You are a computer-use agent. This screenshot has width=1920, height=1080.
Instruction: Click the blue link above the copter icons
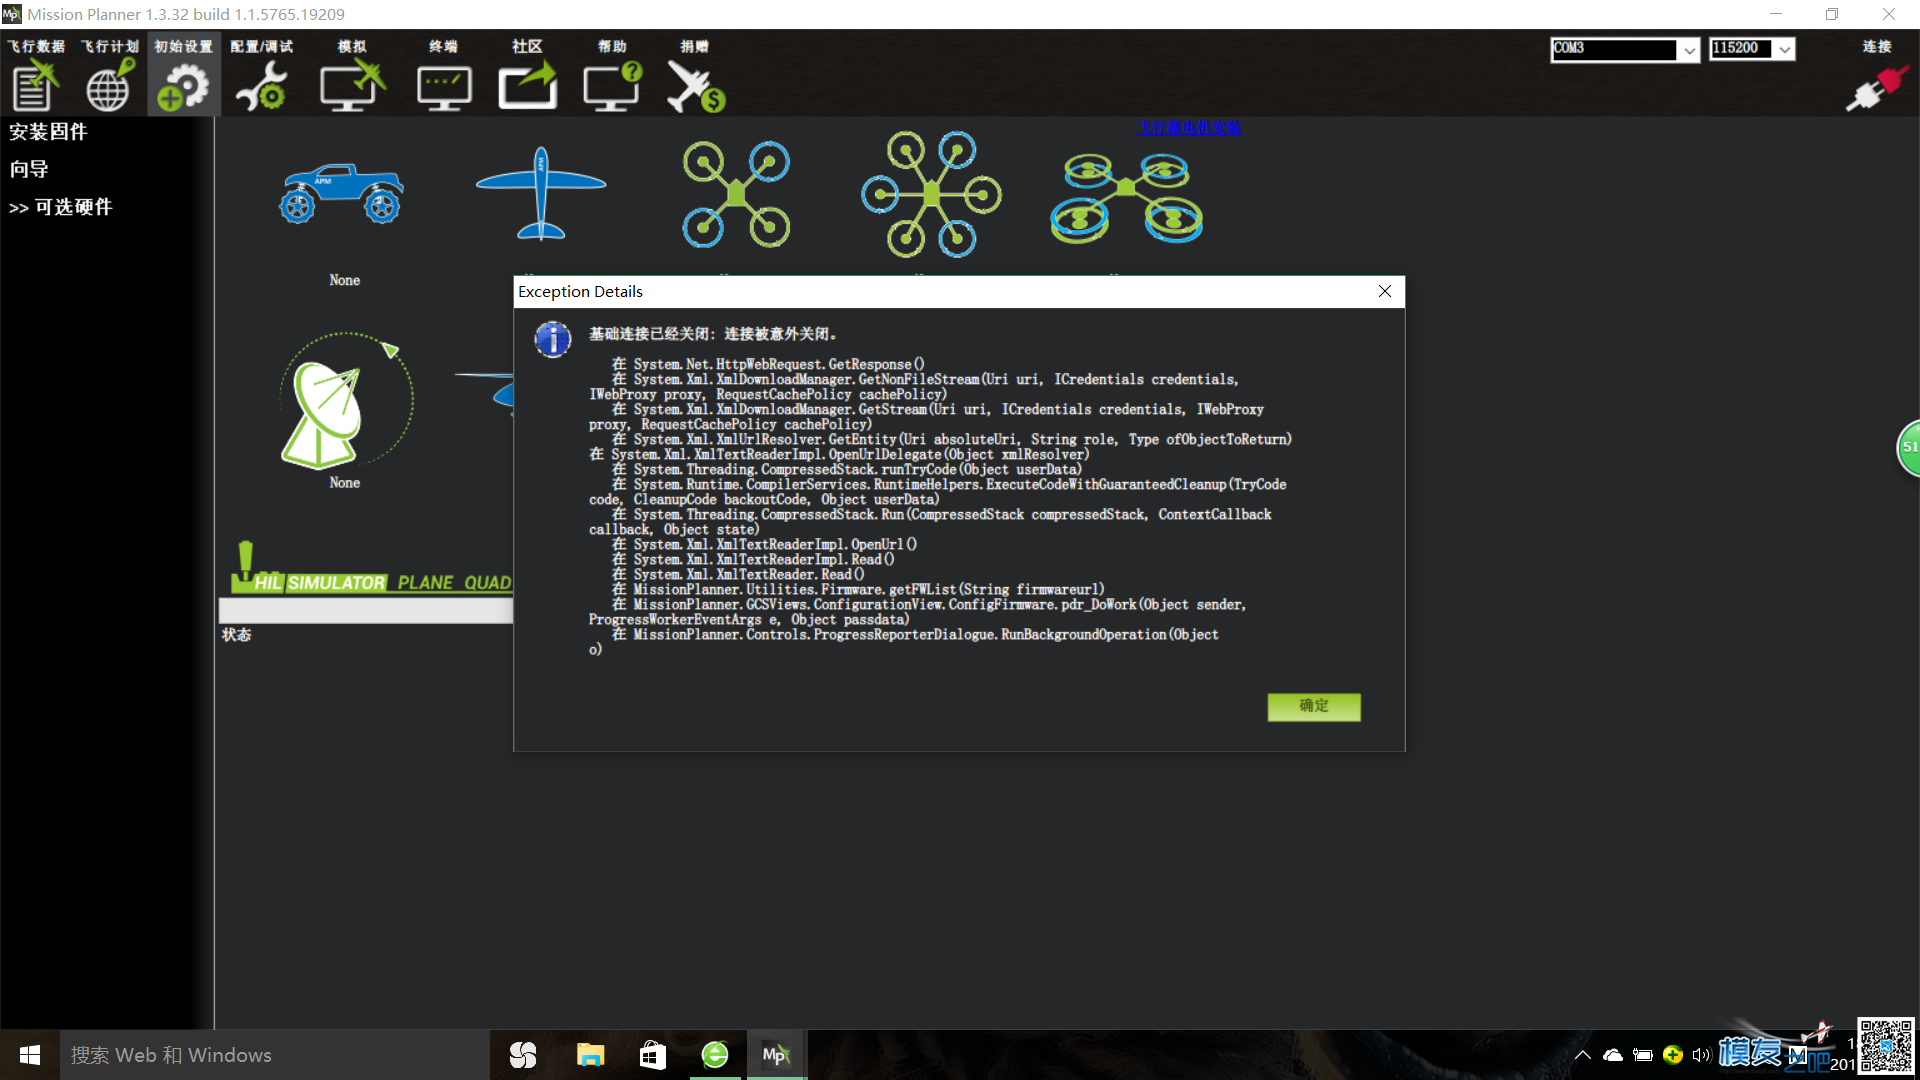pos(1188,127)
